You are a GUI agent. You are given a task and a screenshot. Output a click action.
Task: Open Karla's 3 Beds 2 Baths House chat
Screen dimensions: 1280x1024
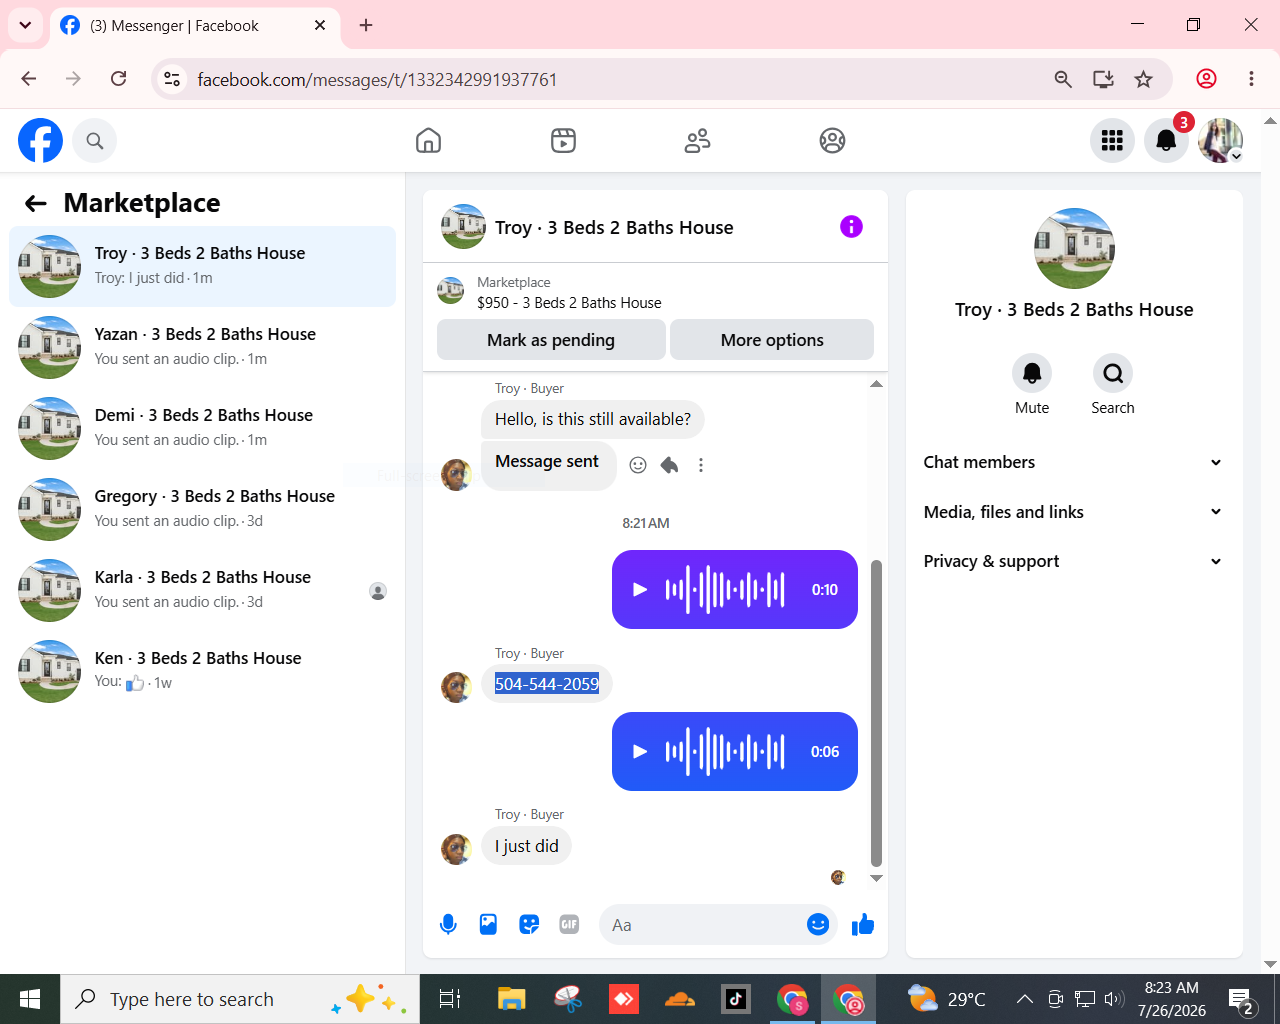tap(203, 591)
